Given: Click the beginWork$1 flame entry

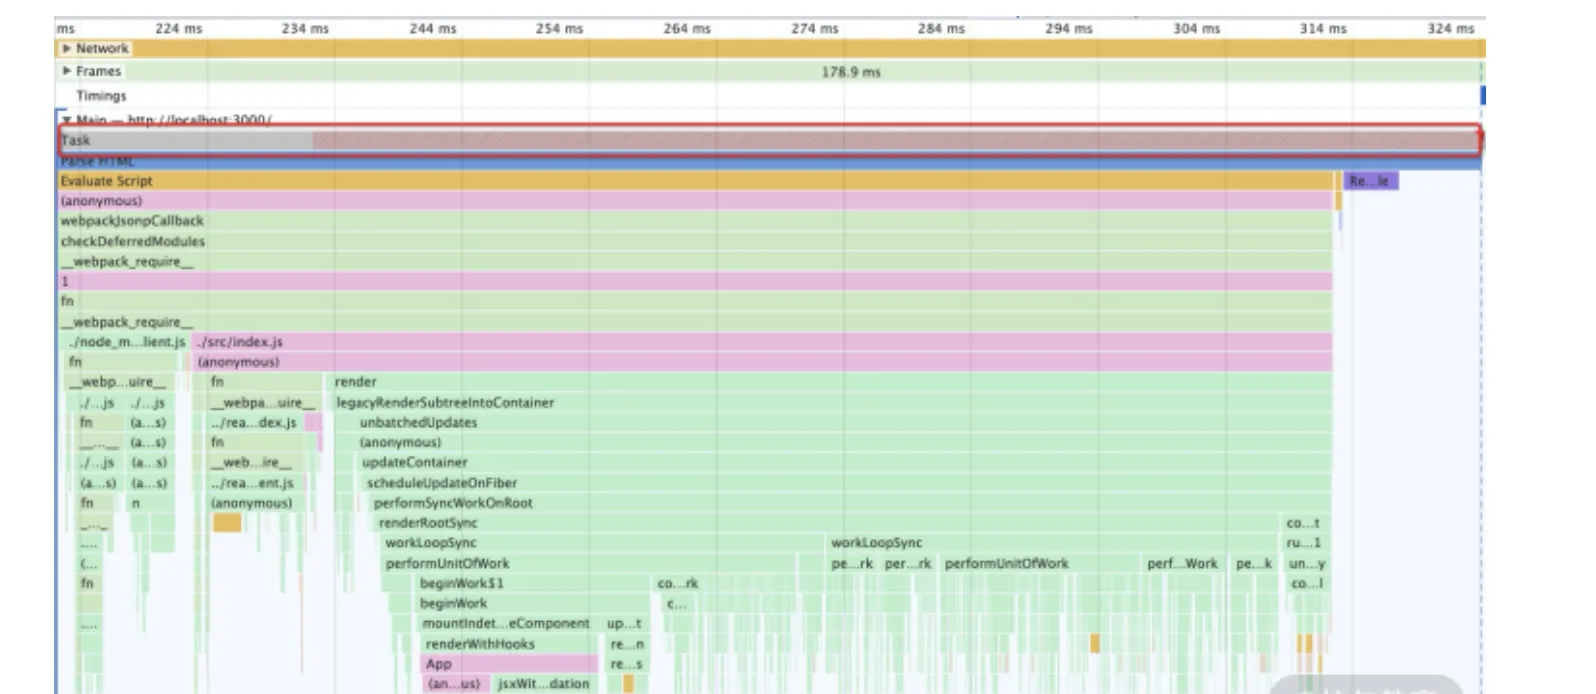Looking at the screenshot, I should pos(462,583).
